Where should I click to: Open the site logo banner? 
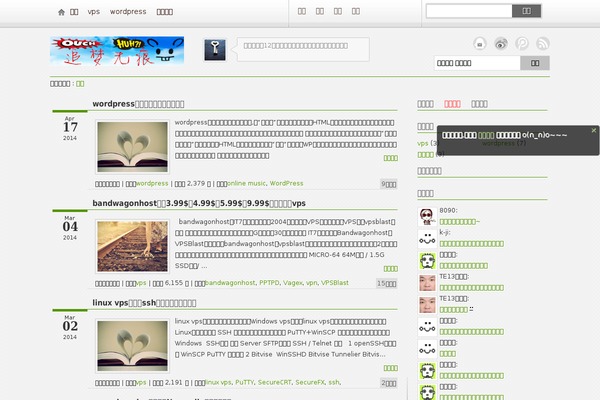pos(117,51)
